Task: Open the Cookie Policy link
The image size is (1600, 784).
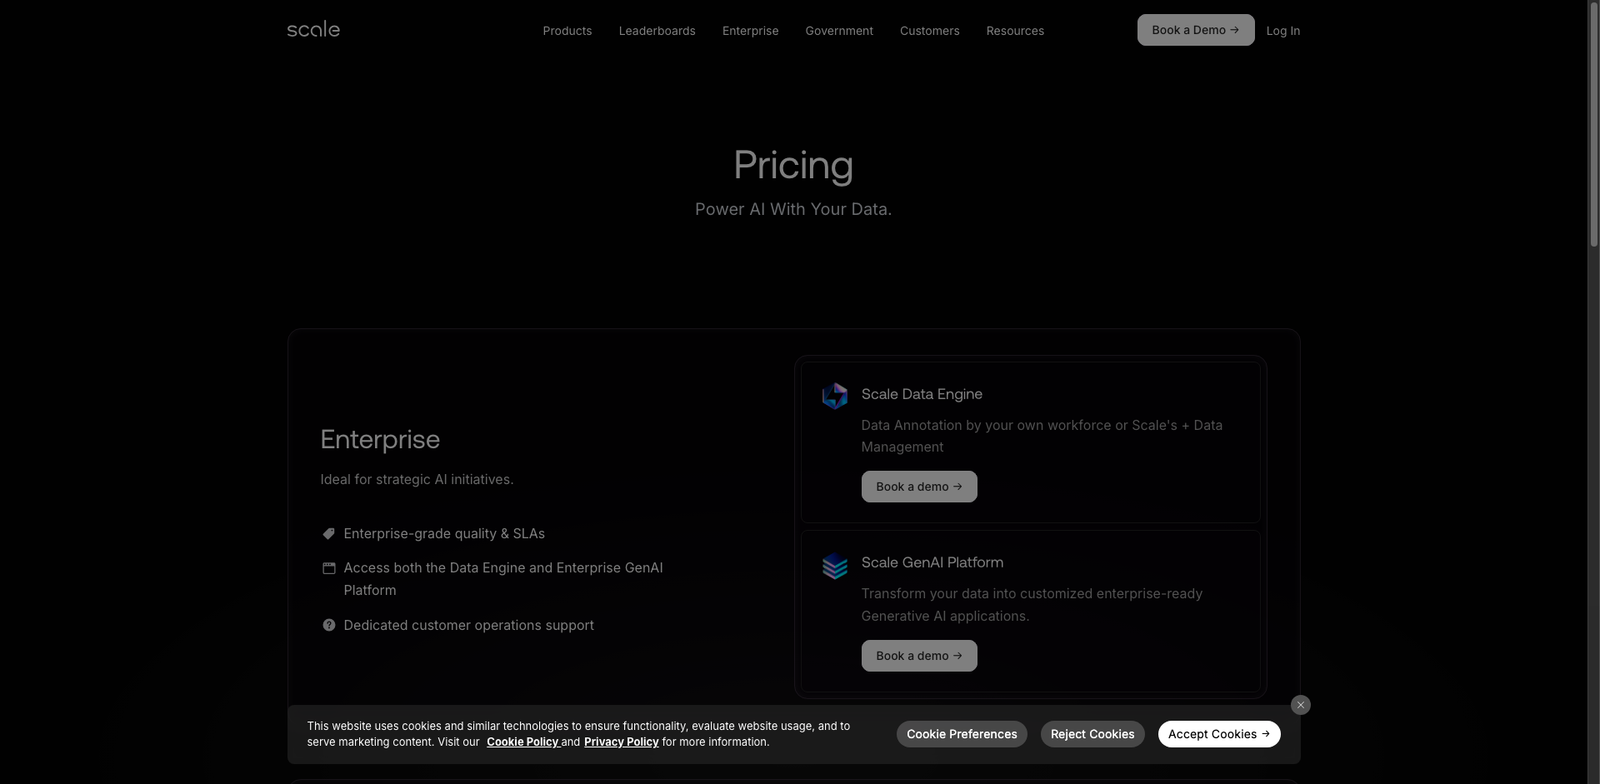Action: pyautogui.click(x=523, y=742)
